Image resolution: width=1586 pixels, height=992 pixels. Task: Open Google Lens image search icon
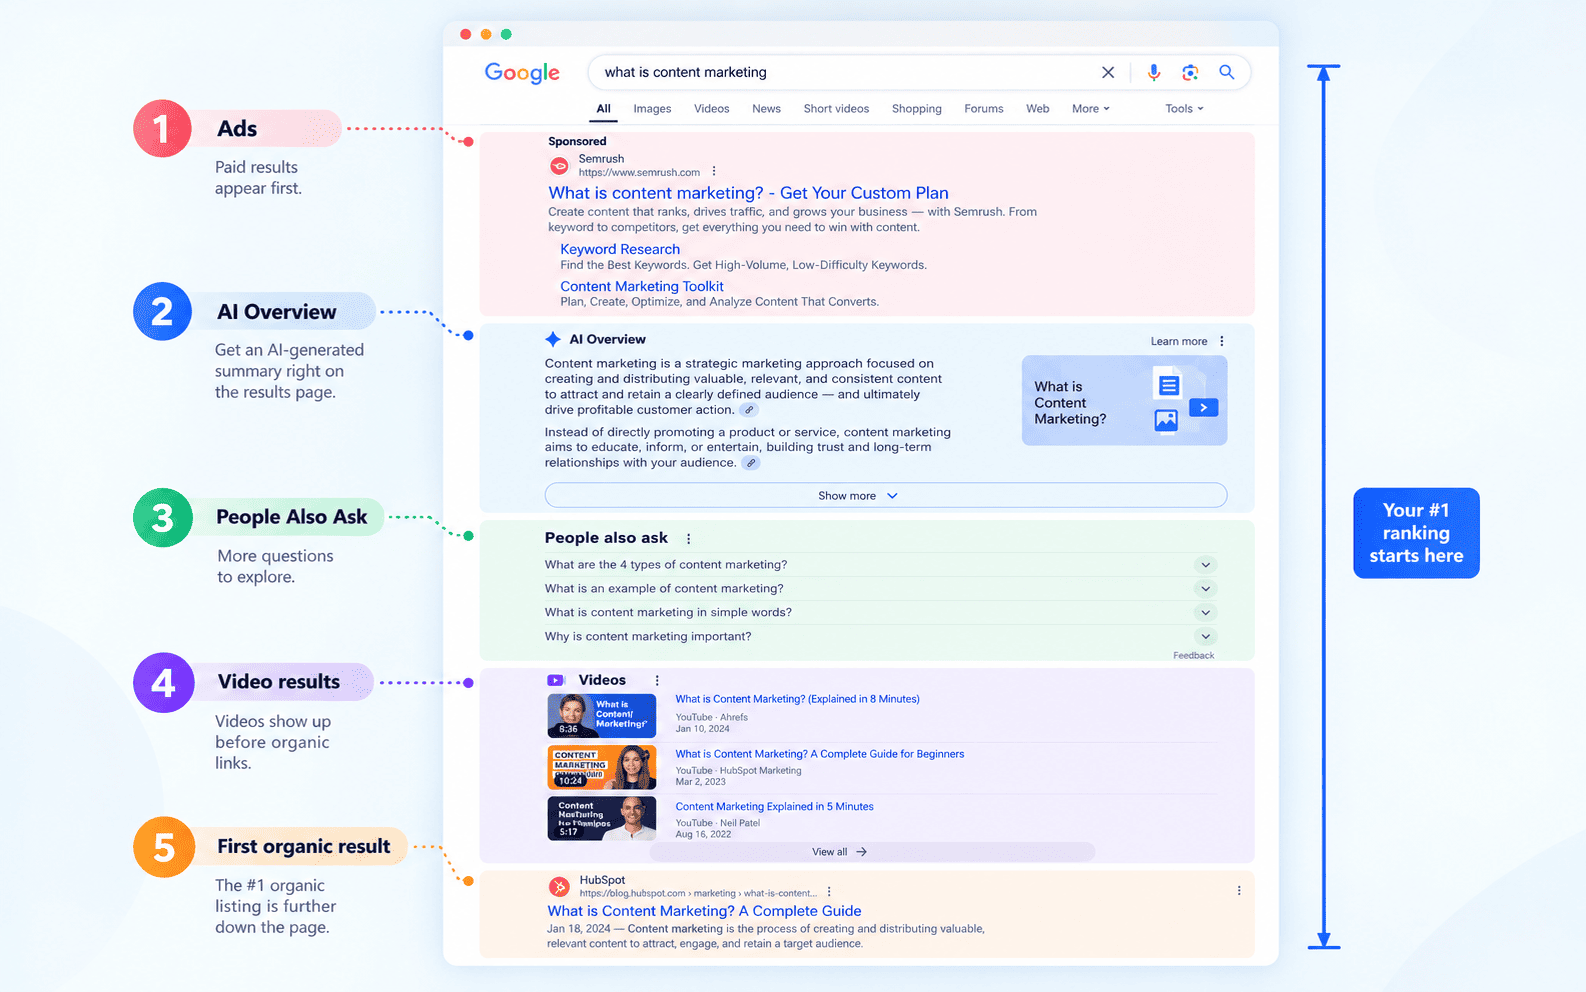pos(1190,72)
